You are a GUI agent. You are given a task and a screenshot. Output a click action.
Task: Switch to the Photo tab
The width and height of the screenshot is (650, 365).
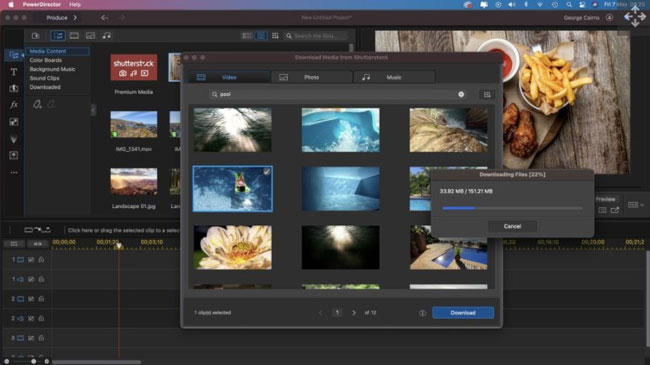click(x=311, y=77)
